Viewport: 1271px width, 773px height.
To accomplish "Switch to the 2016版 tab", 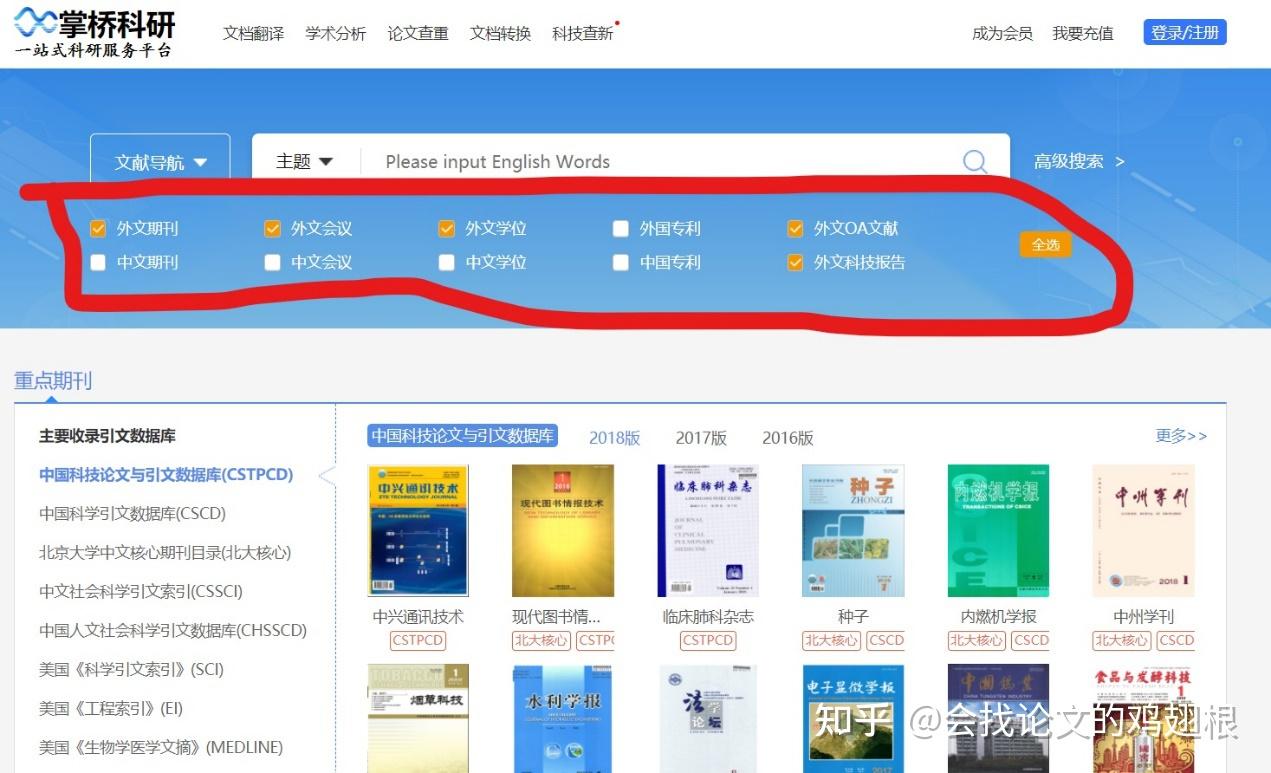I will pyautogui.click(x=787, y=438).
